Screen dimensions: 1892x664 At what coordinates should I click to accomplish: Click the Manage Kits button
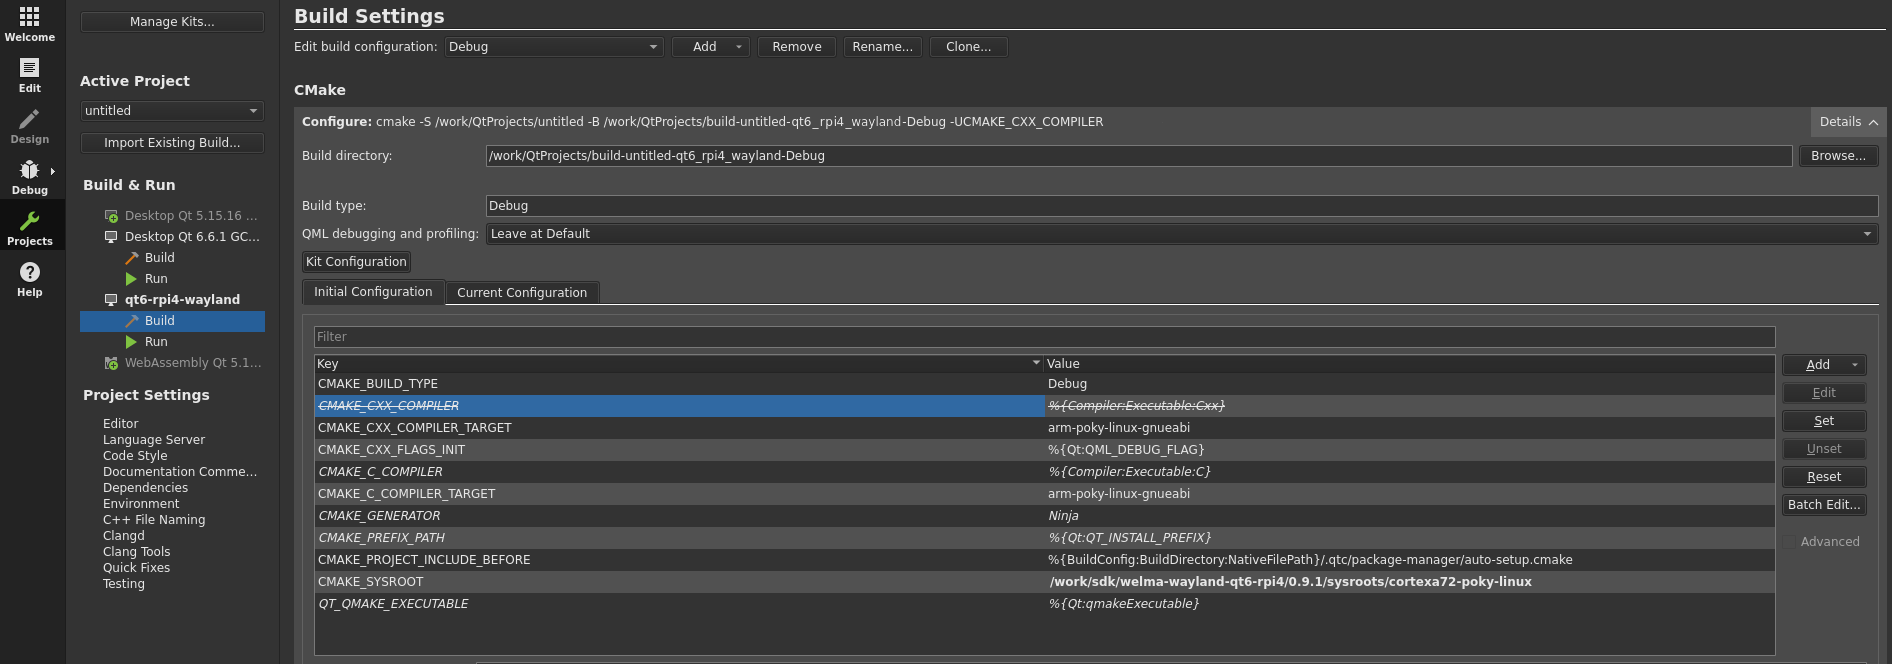click(x=172, y=22)
